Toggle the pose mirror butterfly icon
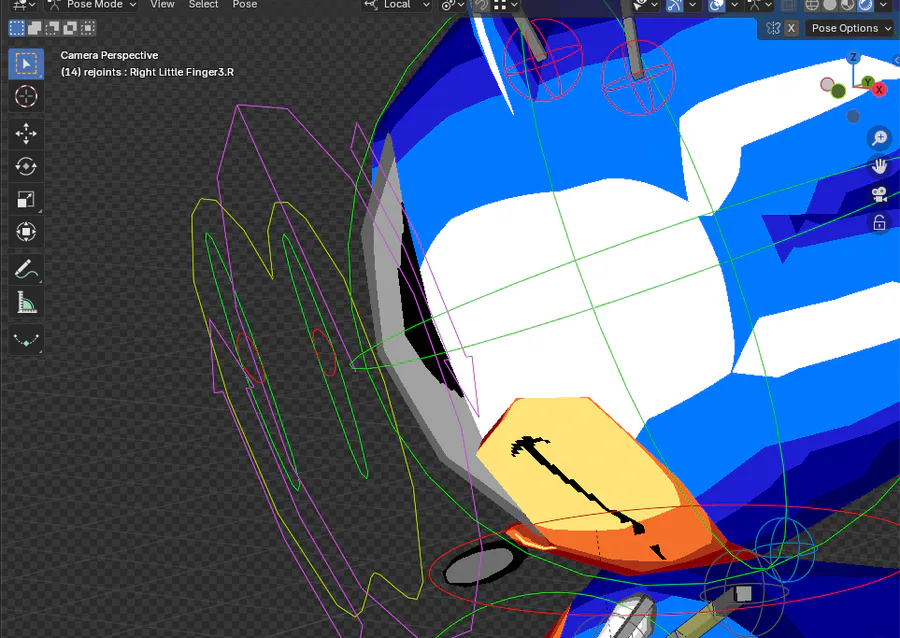 click(773, 28)
